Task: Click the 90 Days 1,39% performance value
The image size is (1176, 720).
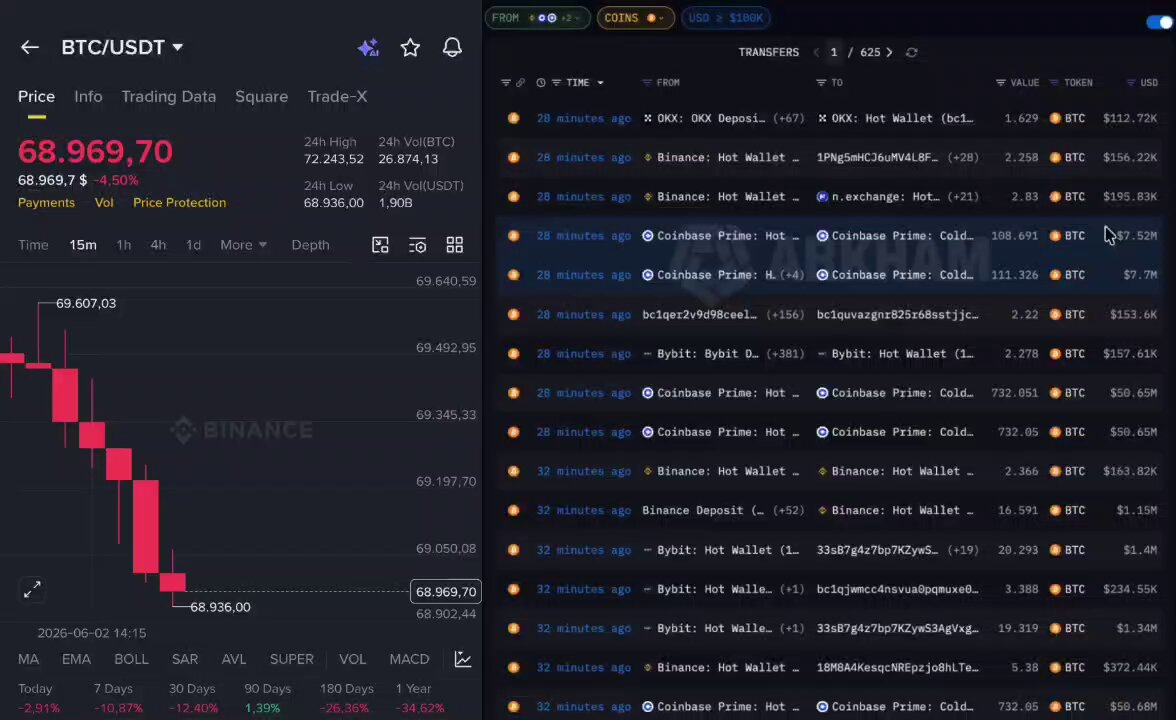Action: click(x=262, y=708)
